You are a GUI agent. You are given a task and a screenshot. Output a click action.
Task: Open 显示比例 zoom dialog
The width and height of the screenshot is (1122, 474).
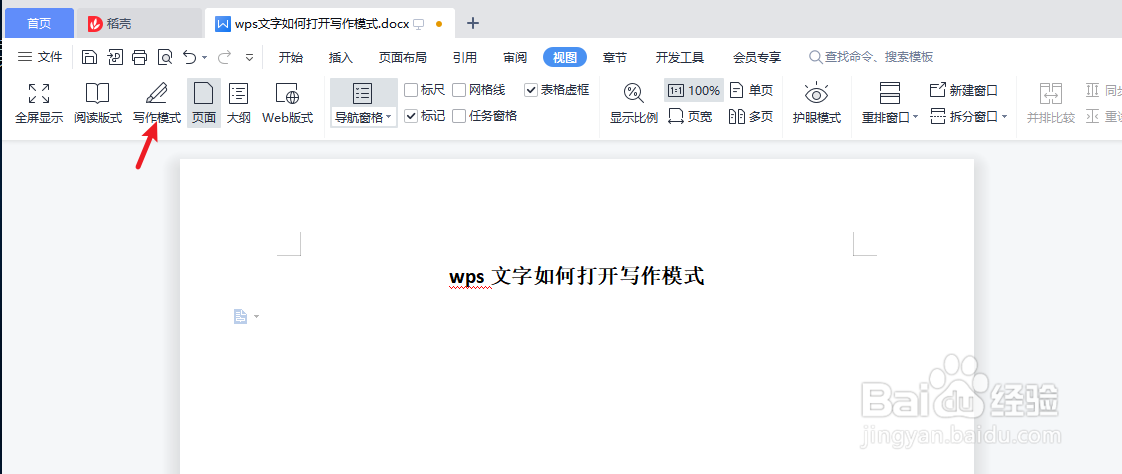(x=634, y=104)
